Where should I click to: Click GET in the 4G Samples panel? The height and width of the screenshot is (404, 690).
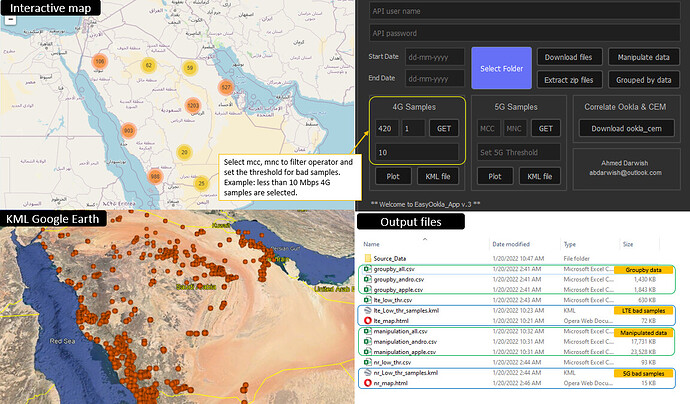coord(444,129)
